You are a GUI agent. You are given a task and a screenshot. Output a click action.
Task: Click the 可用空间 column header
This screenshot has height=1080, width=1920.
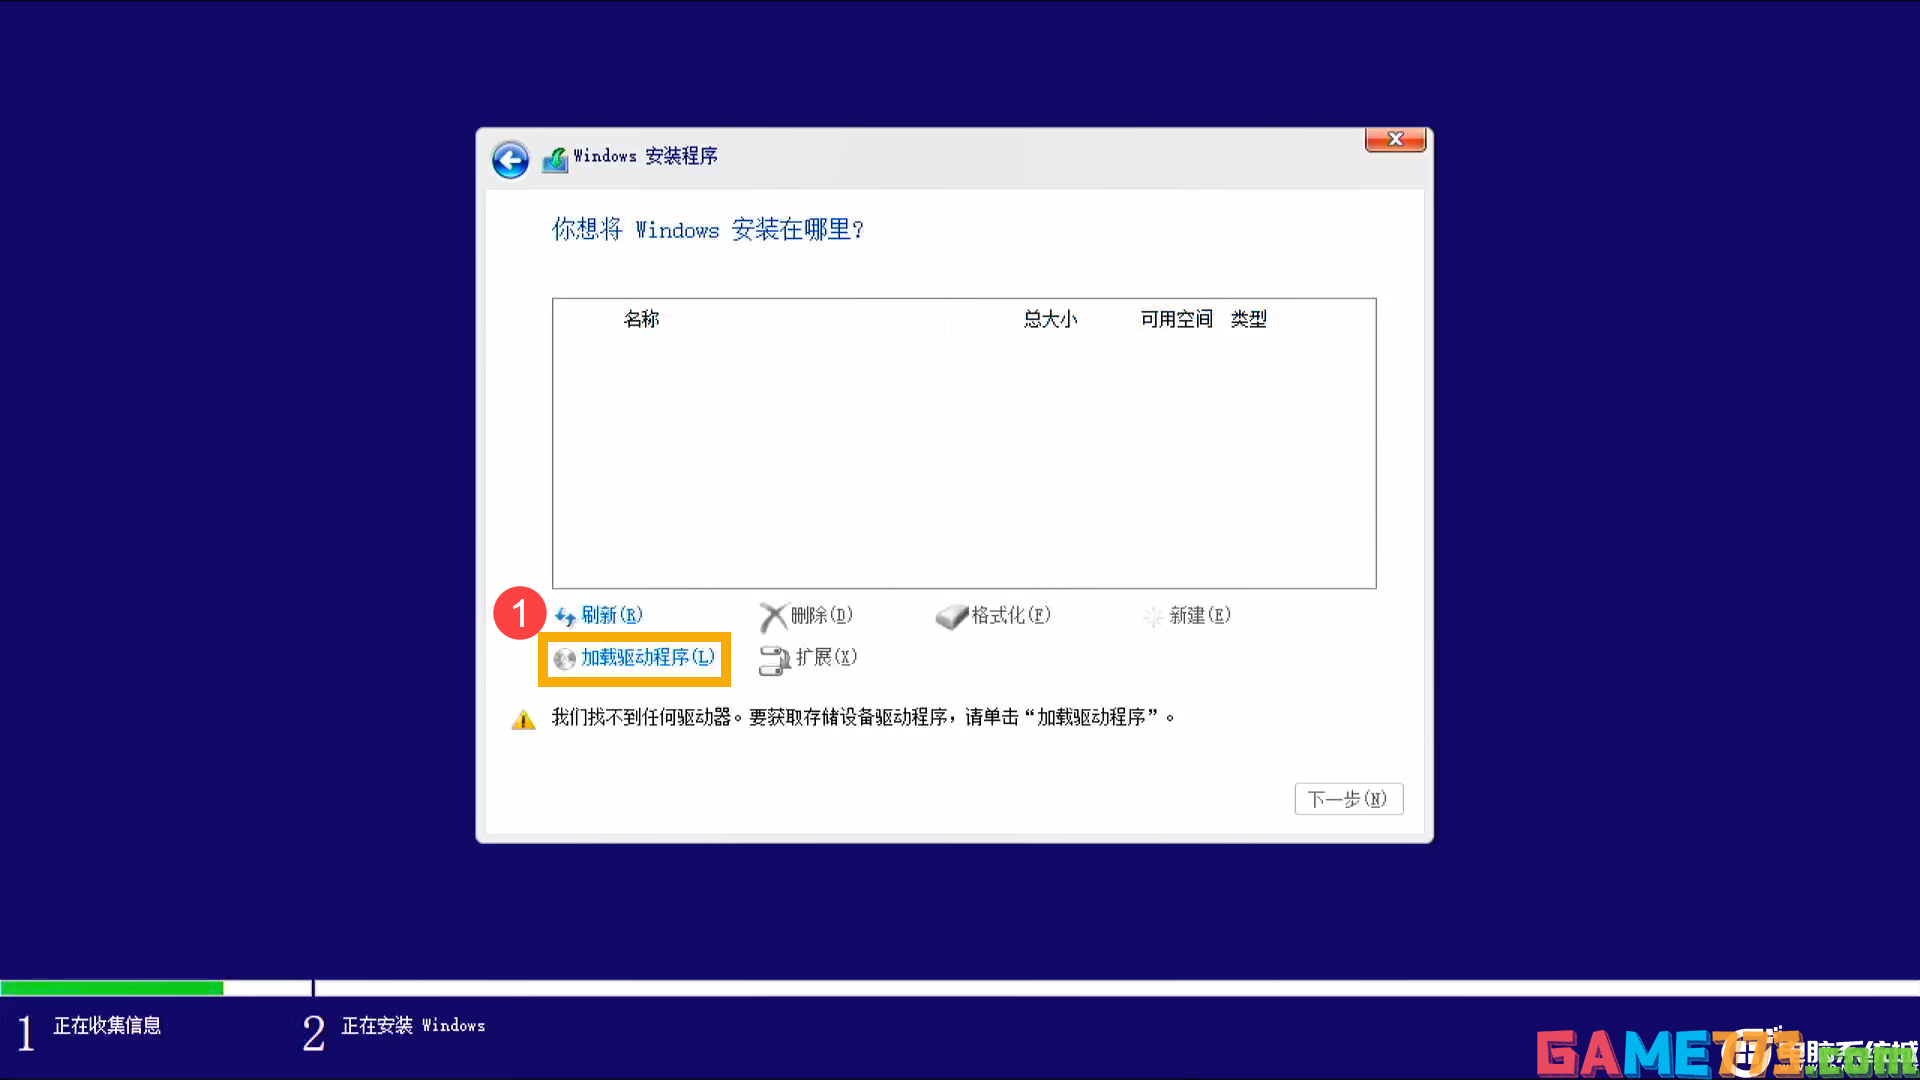tap(1176, 319)
